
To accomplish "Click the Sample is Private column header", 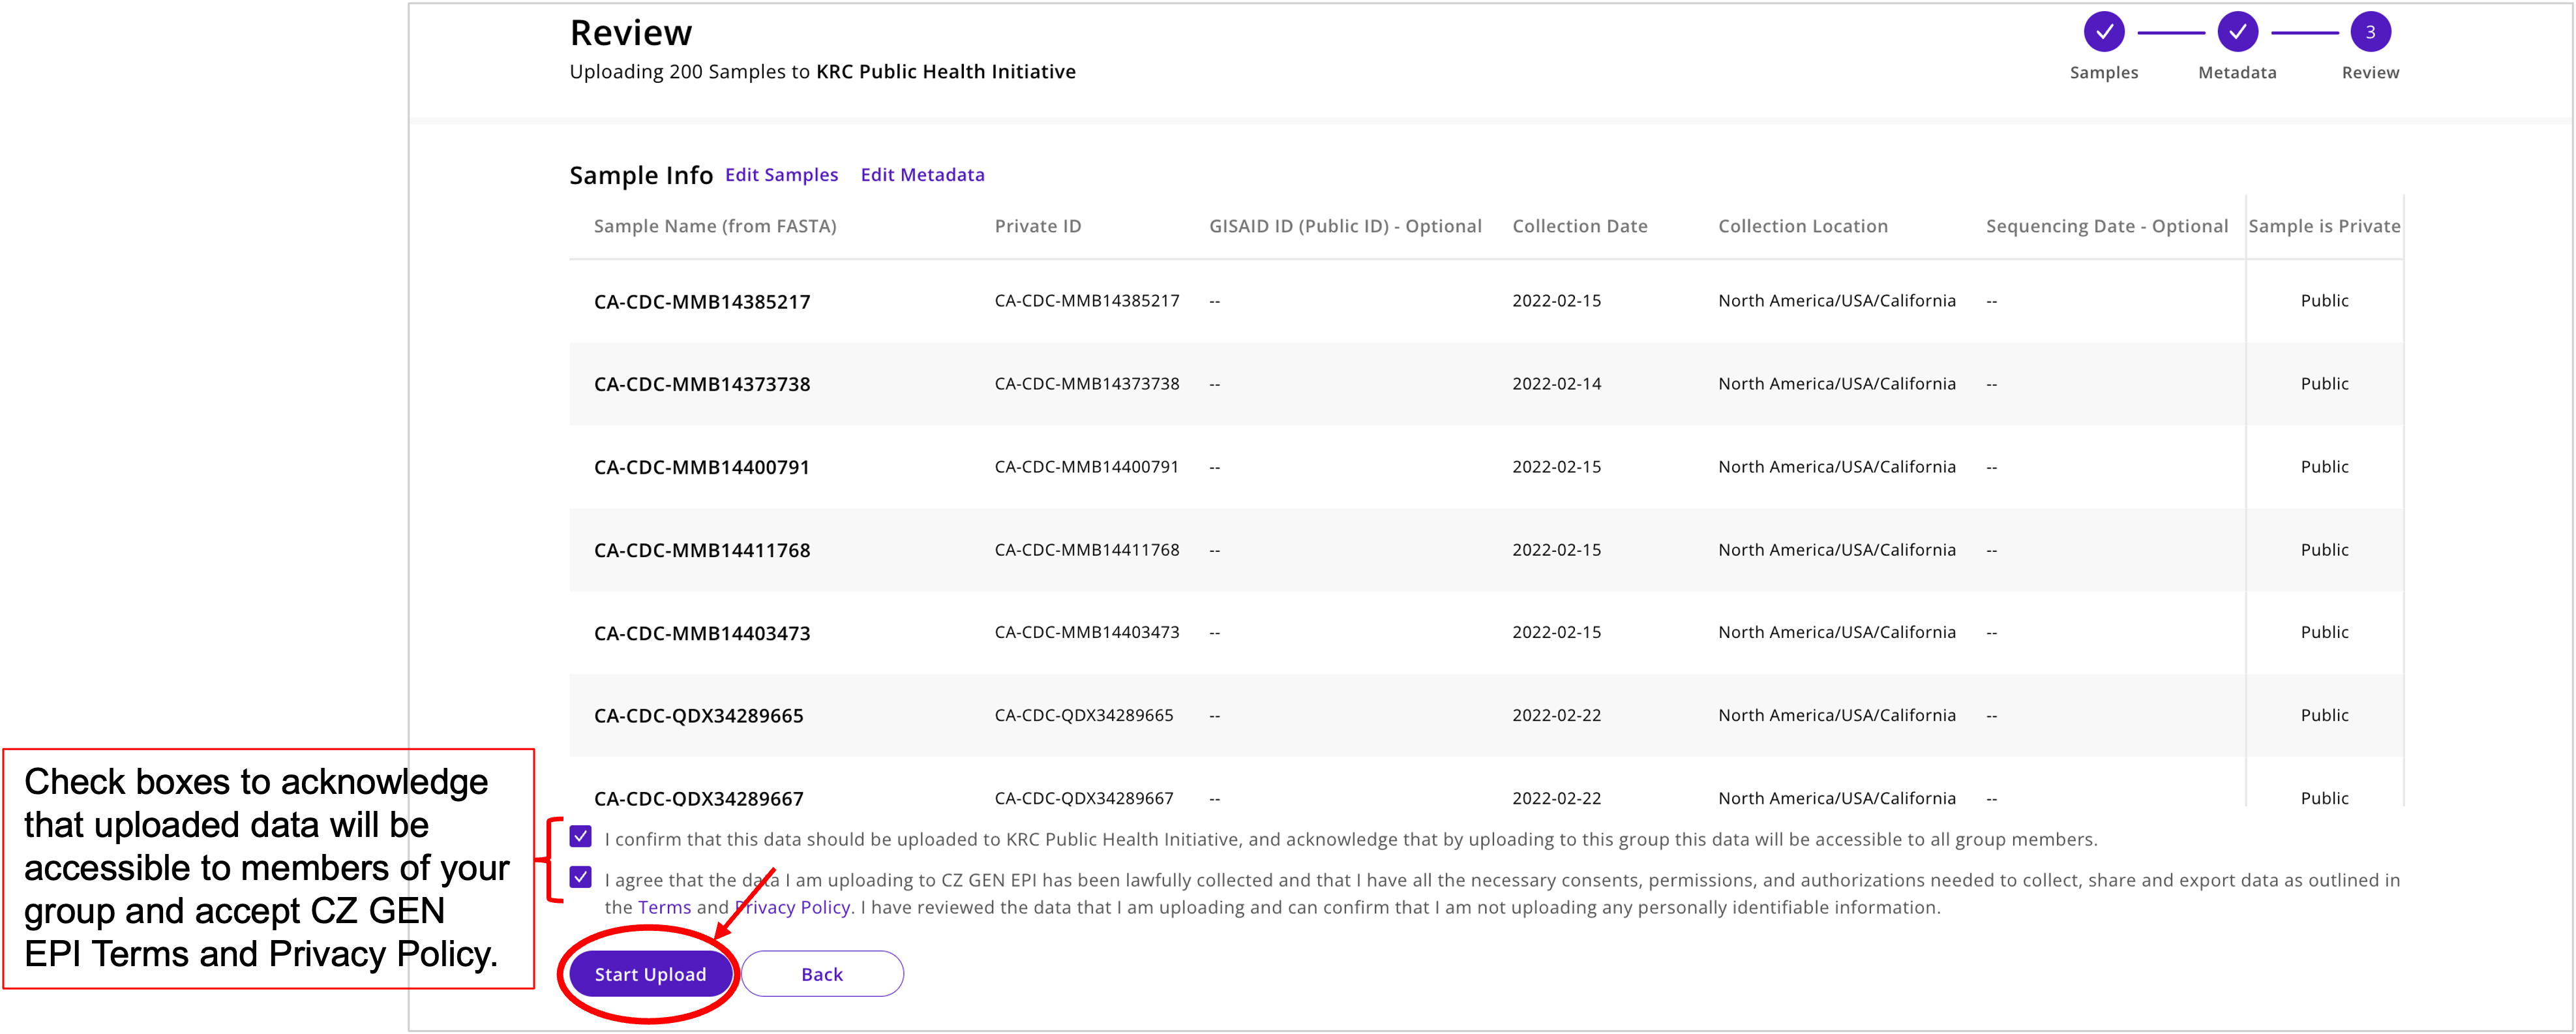I will pos(2324,226).
